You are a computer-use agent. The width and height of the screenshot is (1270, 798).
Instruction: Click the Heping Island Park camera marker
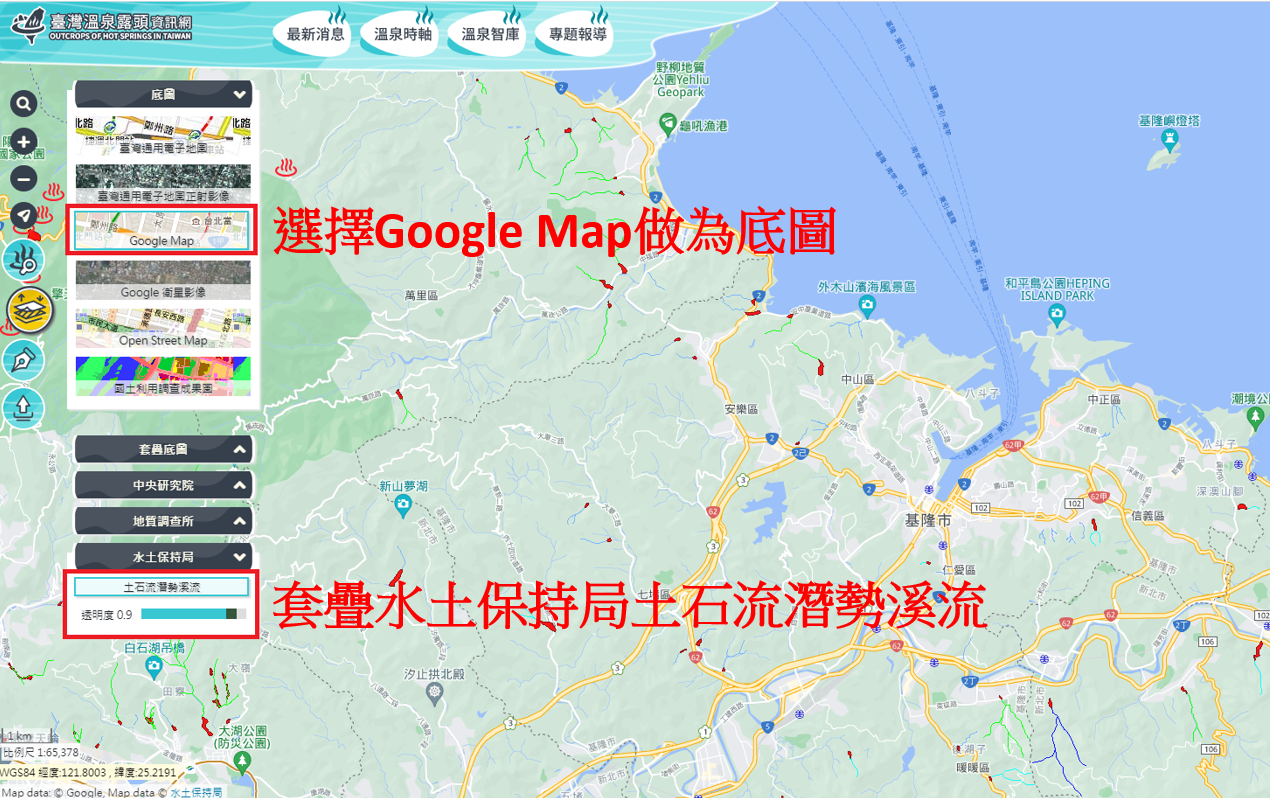tap(1056, 315)
